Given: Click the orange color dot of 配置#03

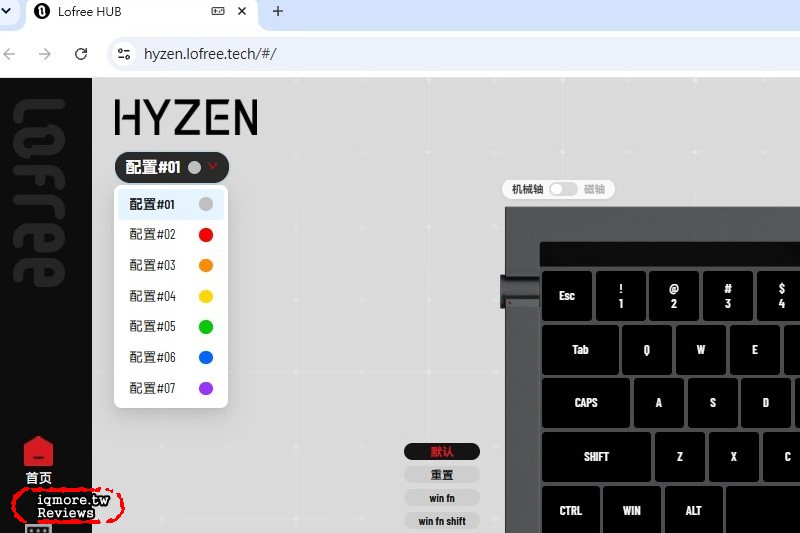Looking at the screenshot, I should [206, 265].
